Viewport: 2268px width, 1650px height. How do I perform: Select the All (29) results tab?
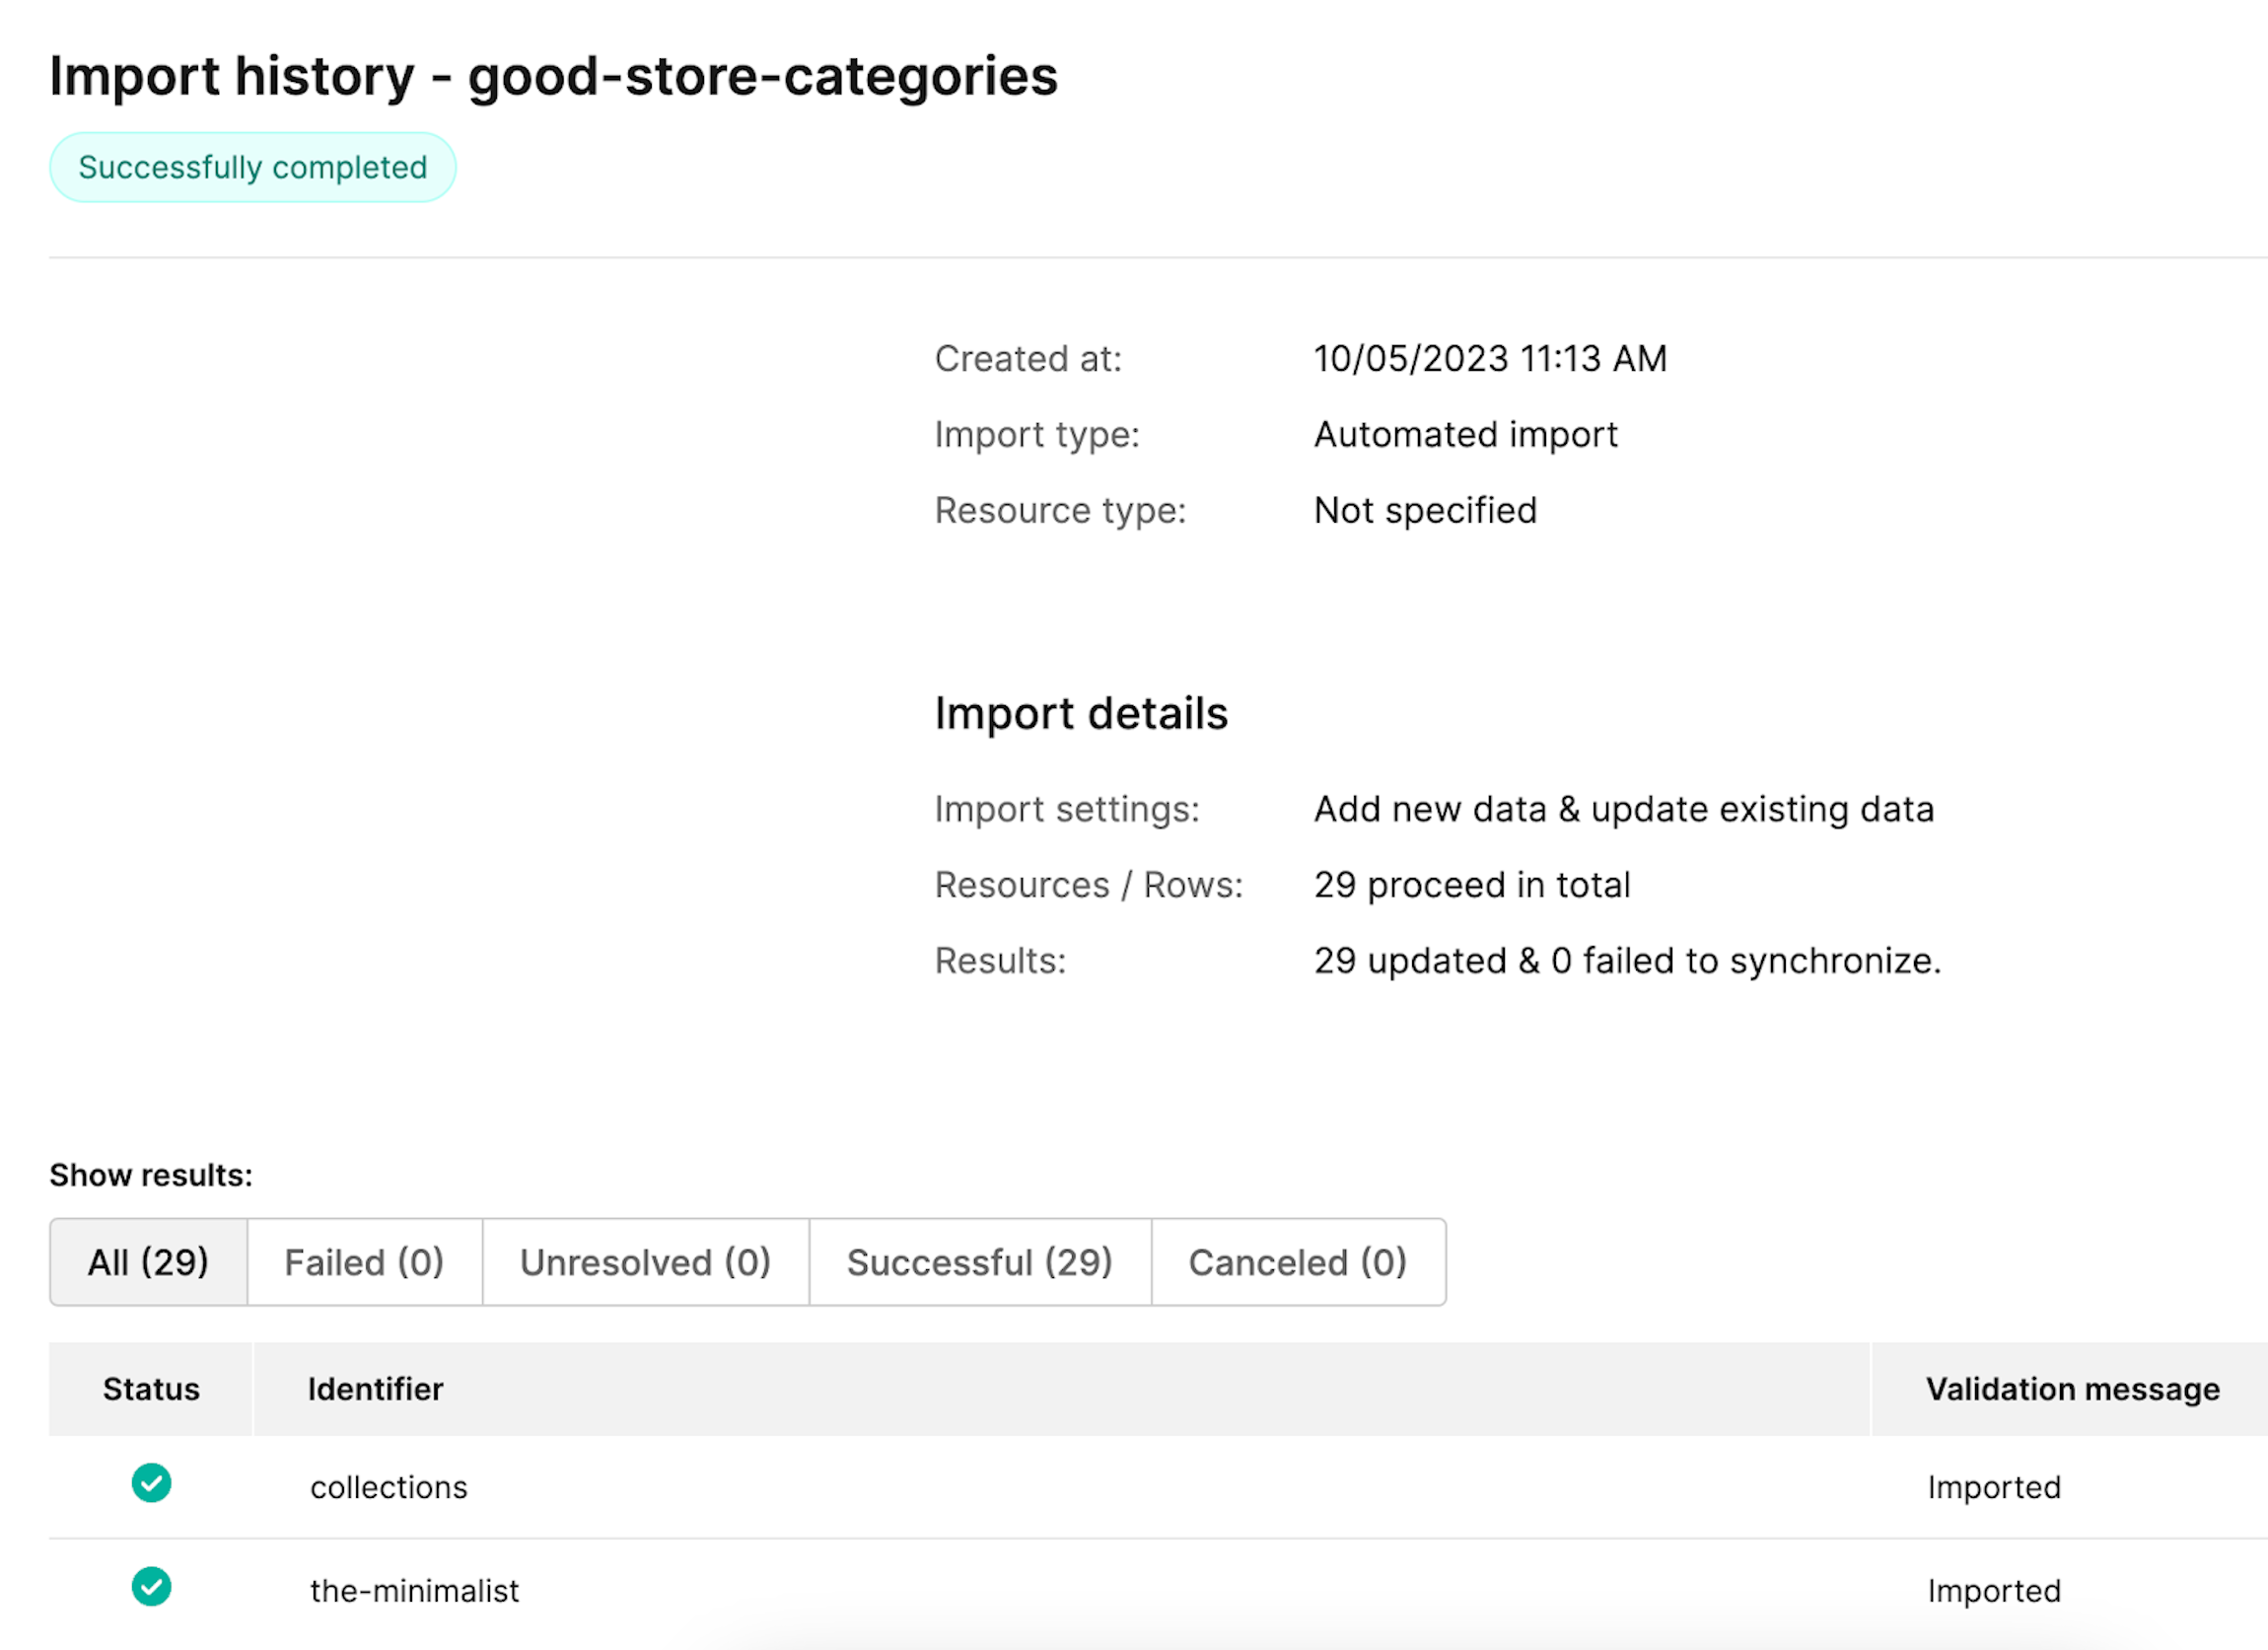pos(148,1262)
